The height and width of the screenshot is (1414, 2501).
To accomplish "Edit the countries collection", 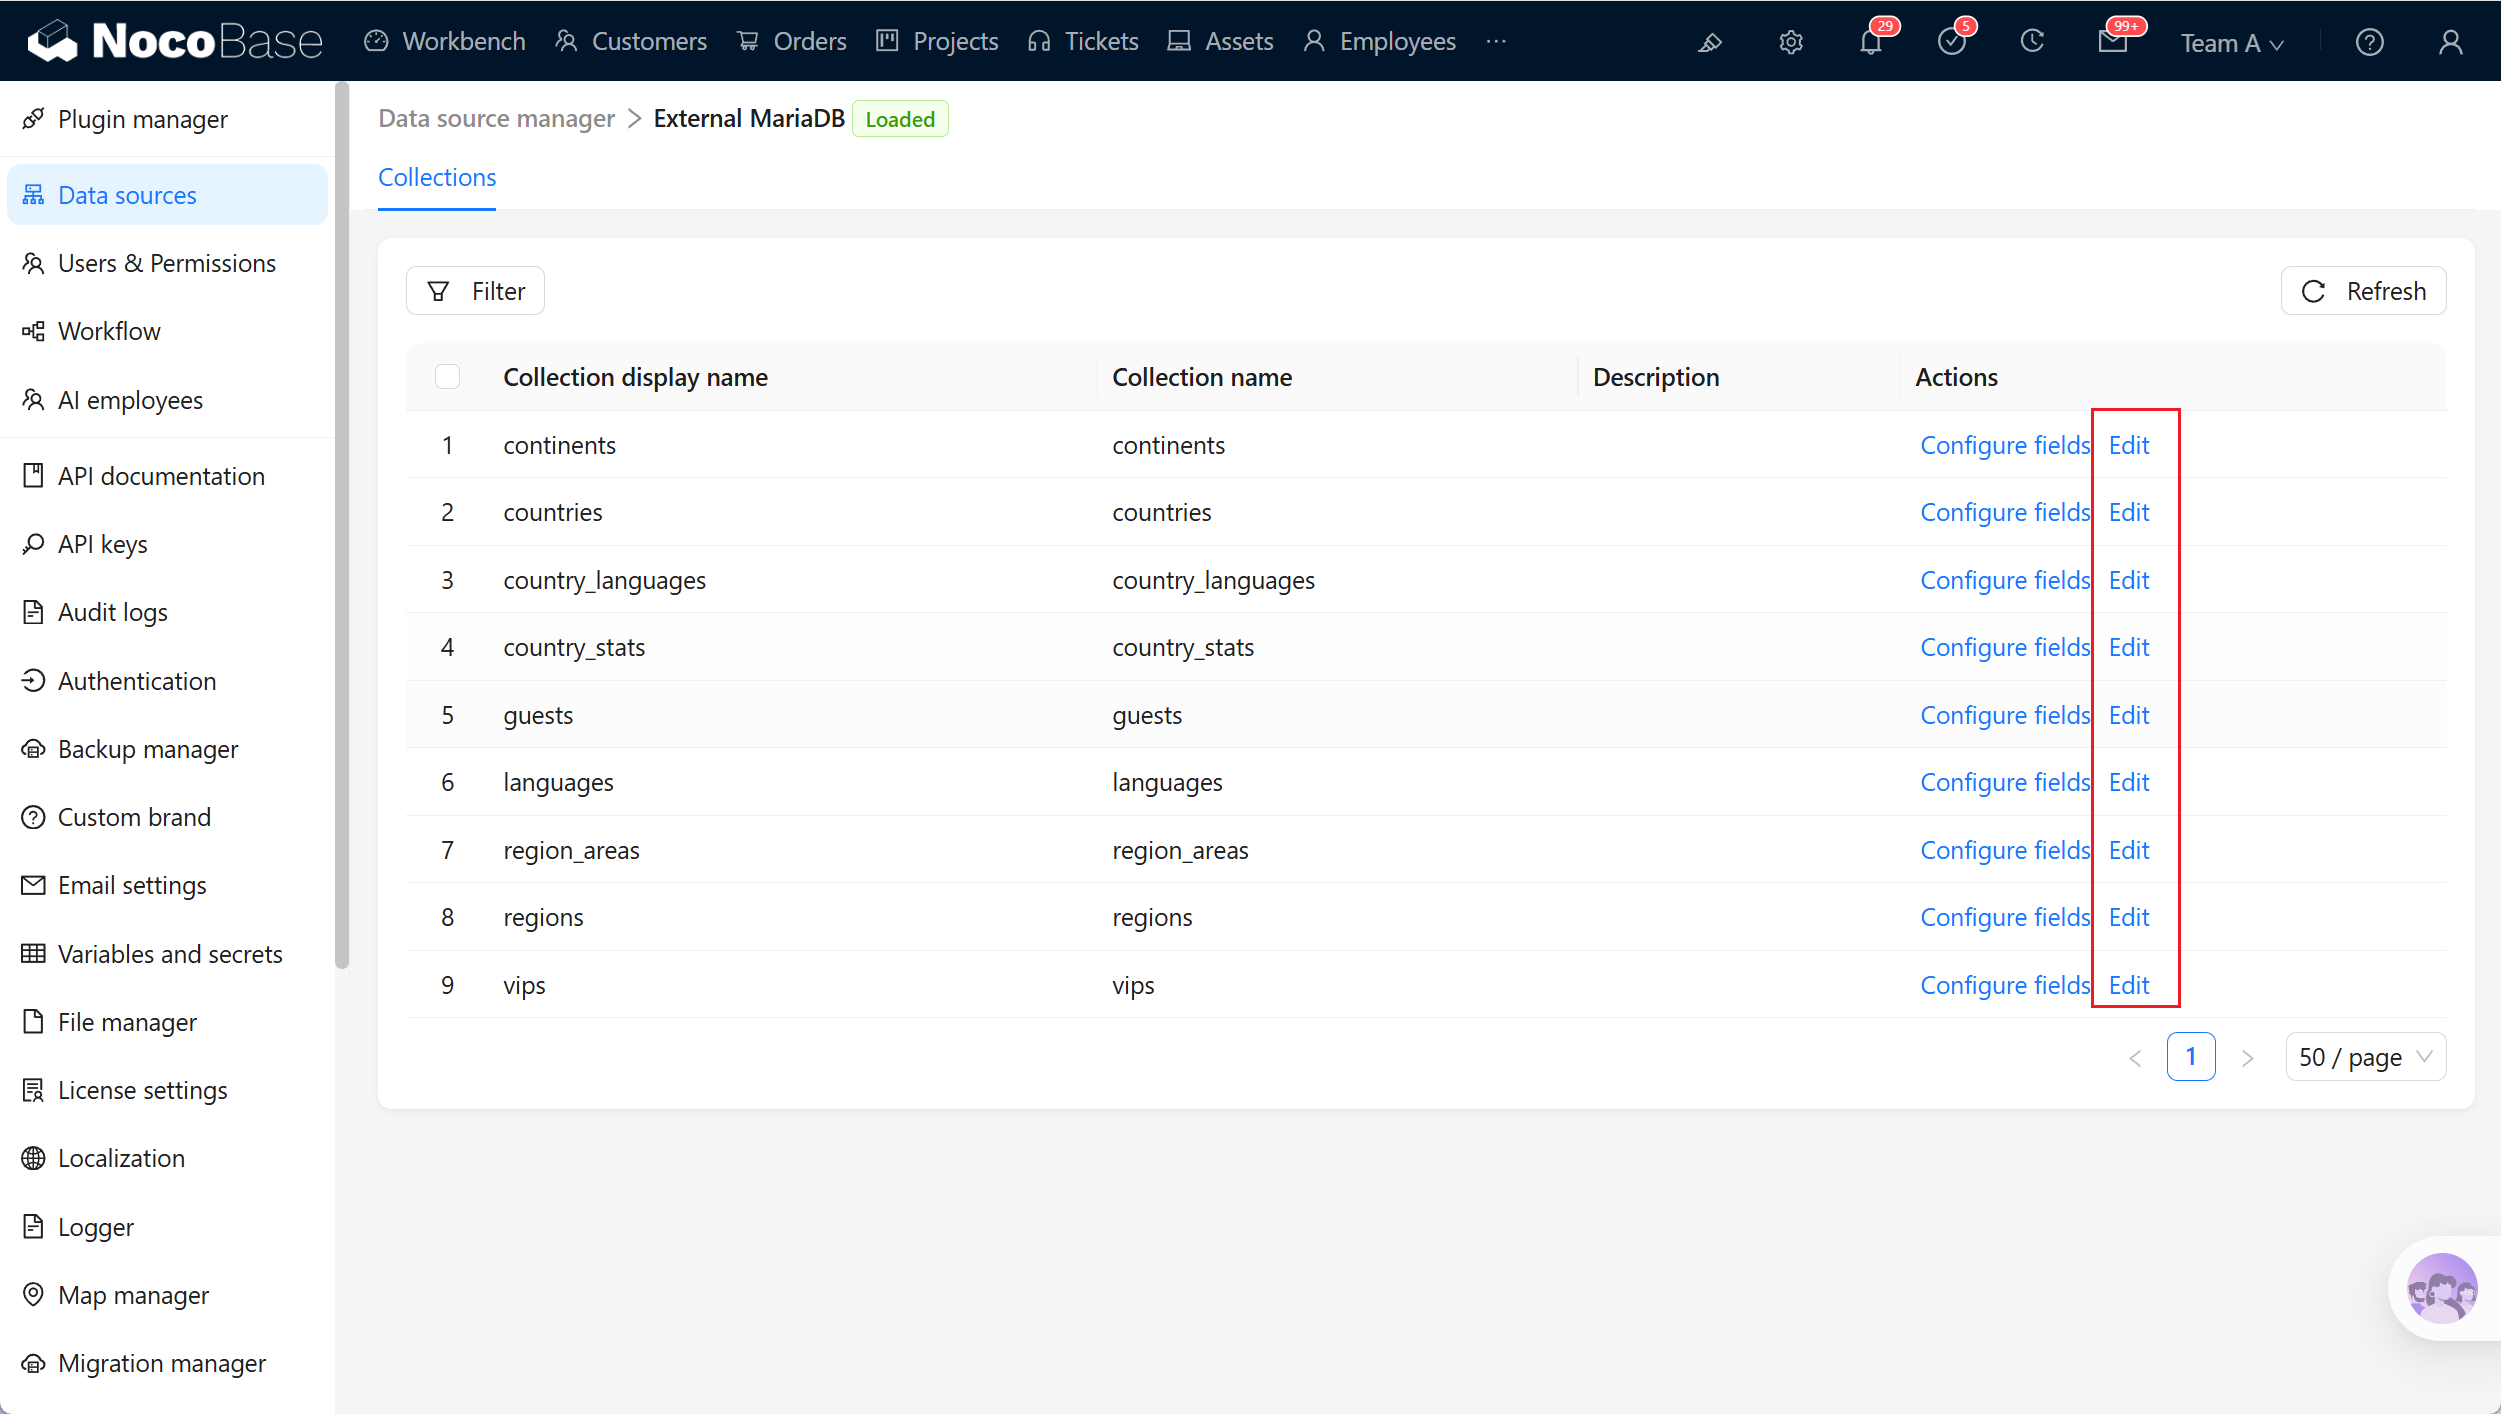I will pyautogui.click(x=2129, y=512).
